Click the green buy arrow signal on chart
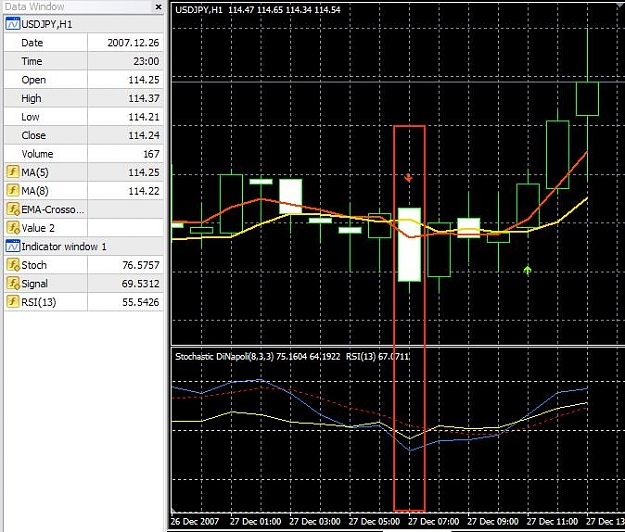Viewport: 625px width, 532px height. [527, 271]
